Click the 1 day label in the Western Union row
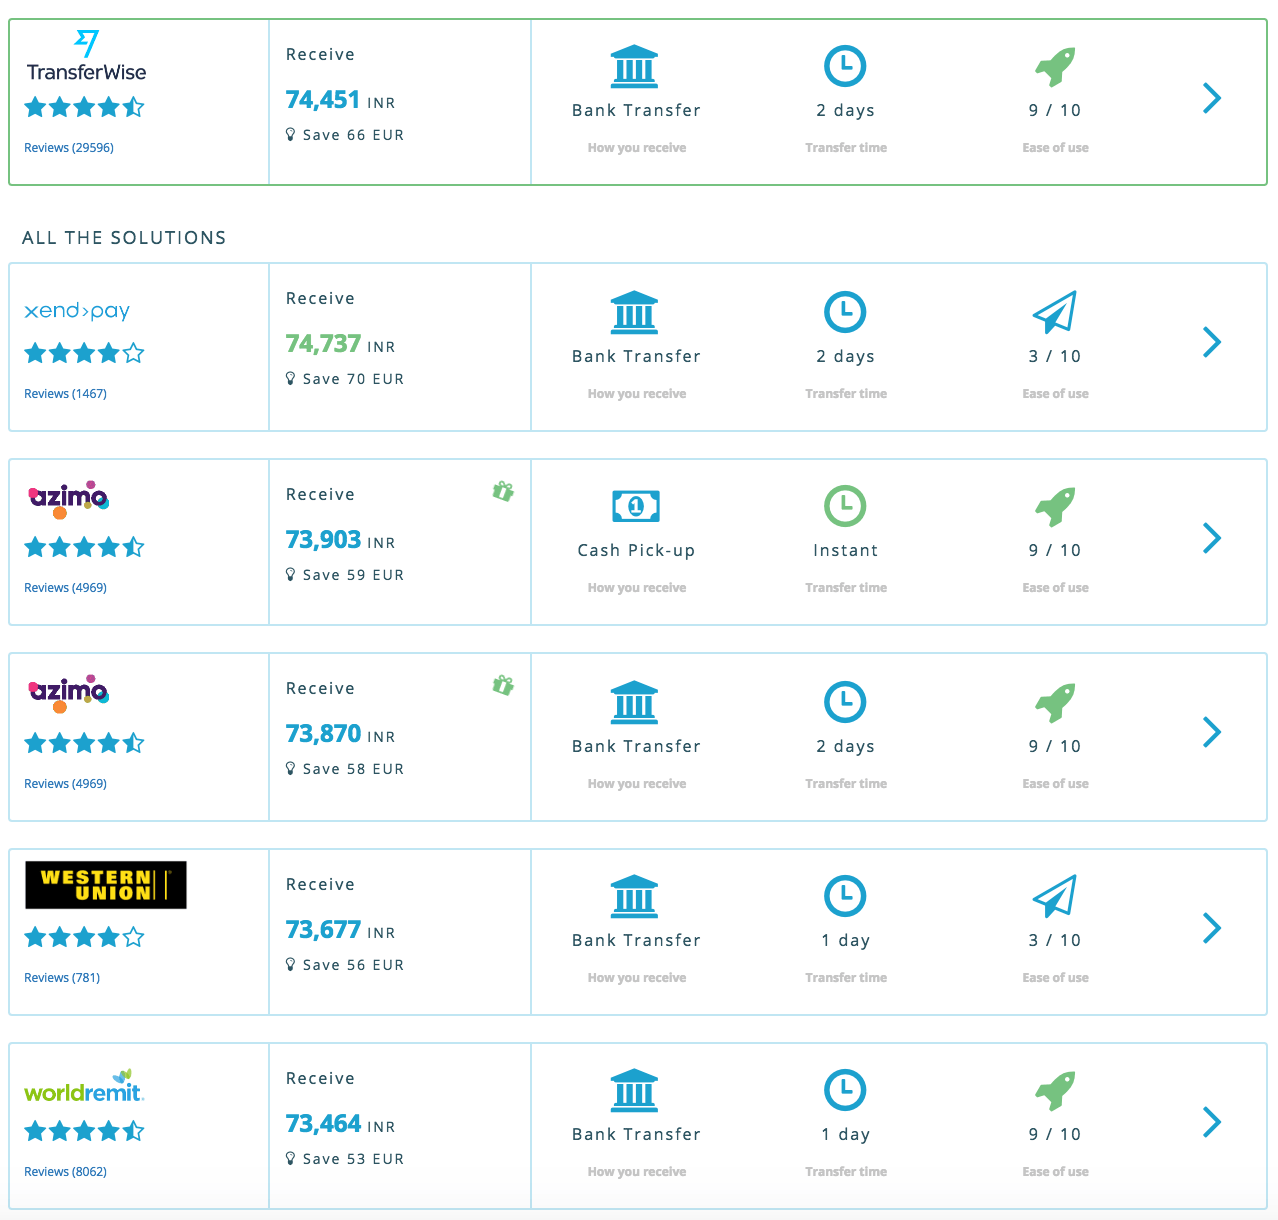Viewport: 1278px width, 1220px height. 846,940
